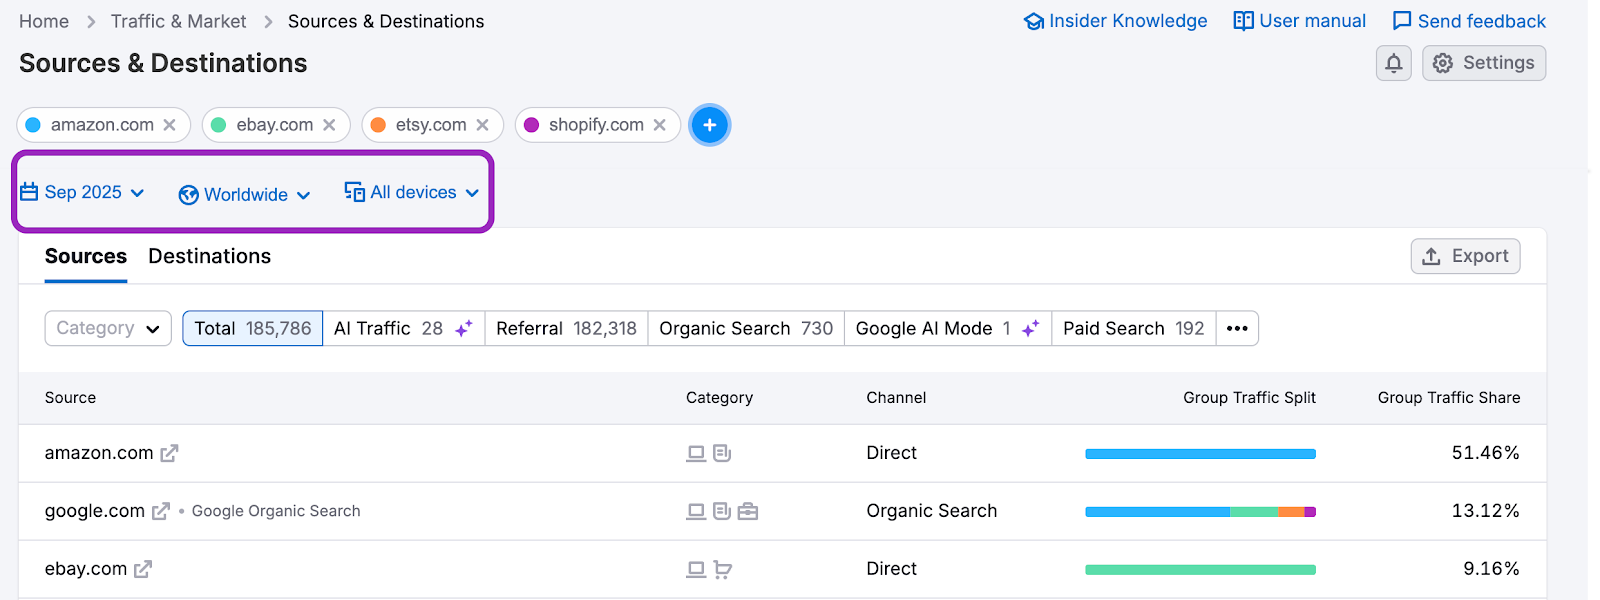Go to Traffic & Market breadcrumb
Screen dimensions: 1600x600
pos(178,21)
